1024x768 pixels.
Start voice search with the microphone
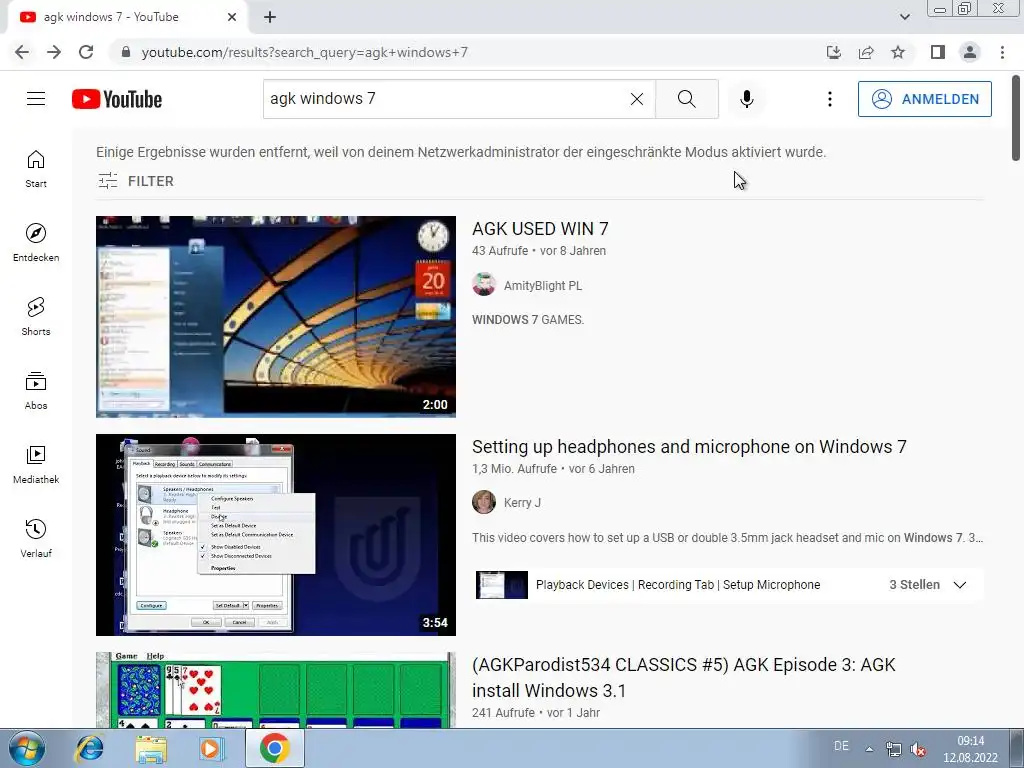(747, 99)
